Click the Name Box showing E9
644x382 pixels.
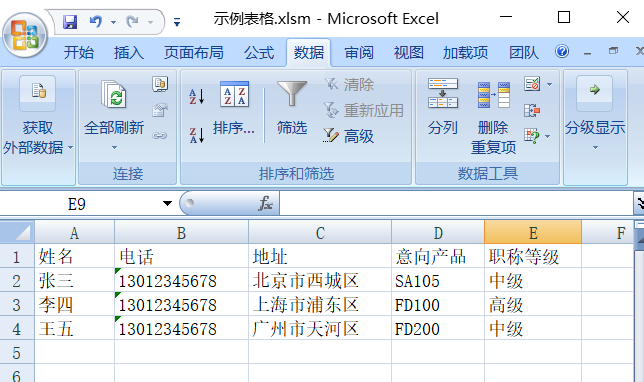[77, 204]
